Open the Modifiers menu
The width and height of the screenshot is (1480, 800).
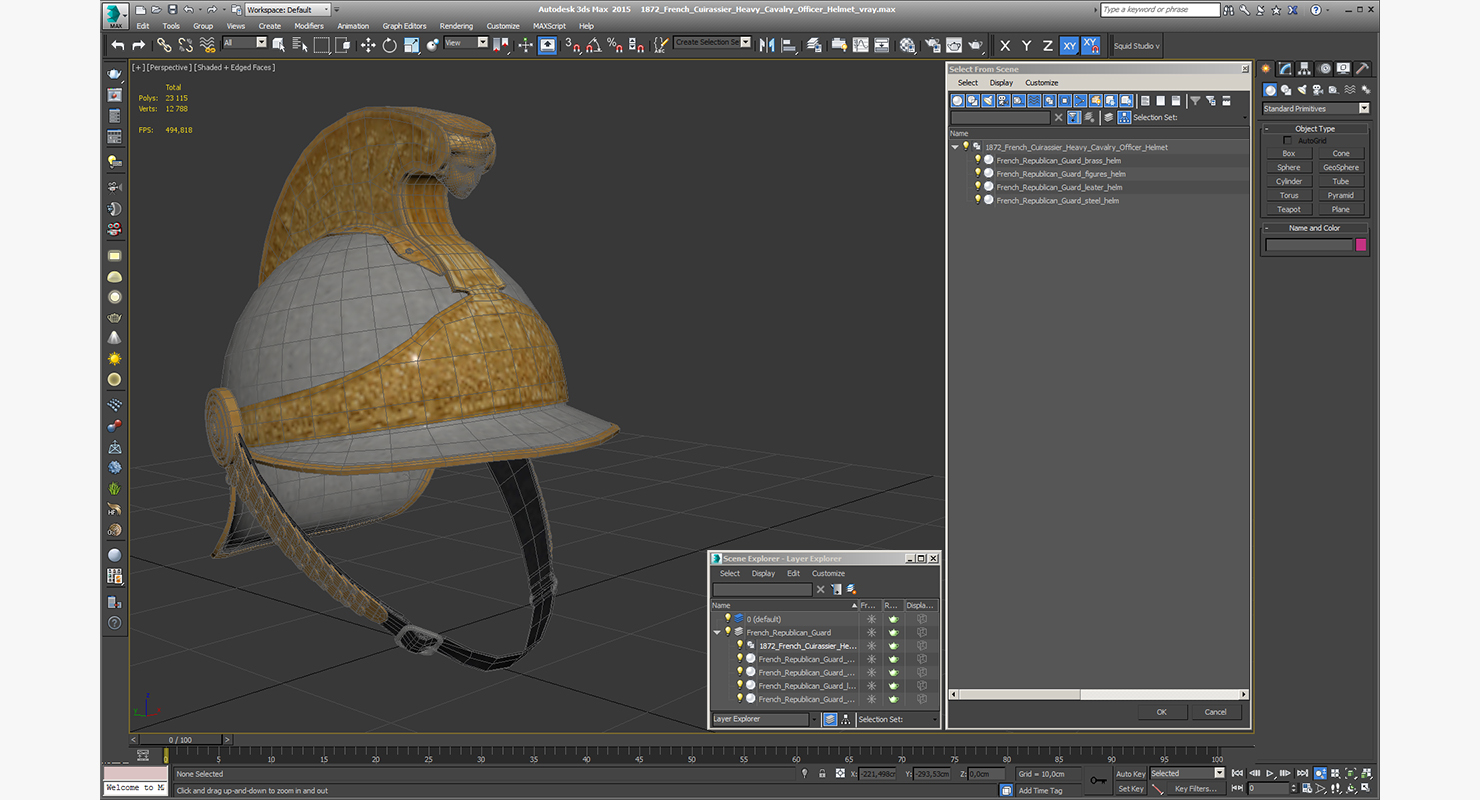tap(309, 26)
